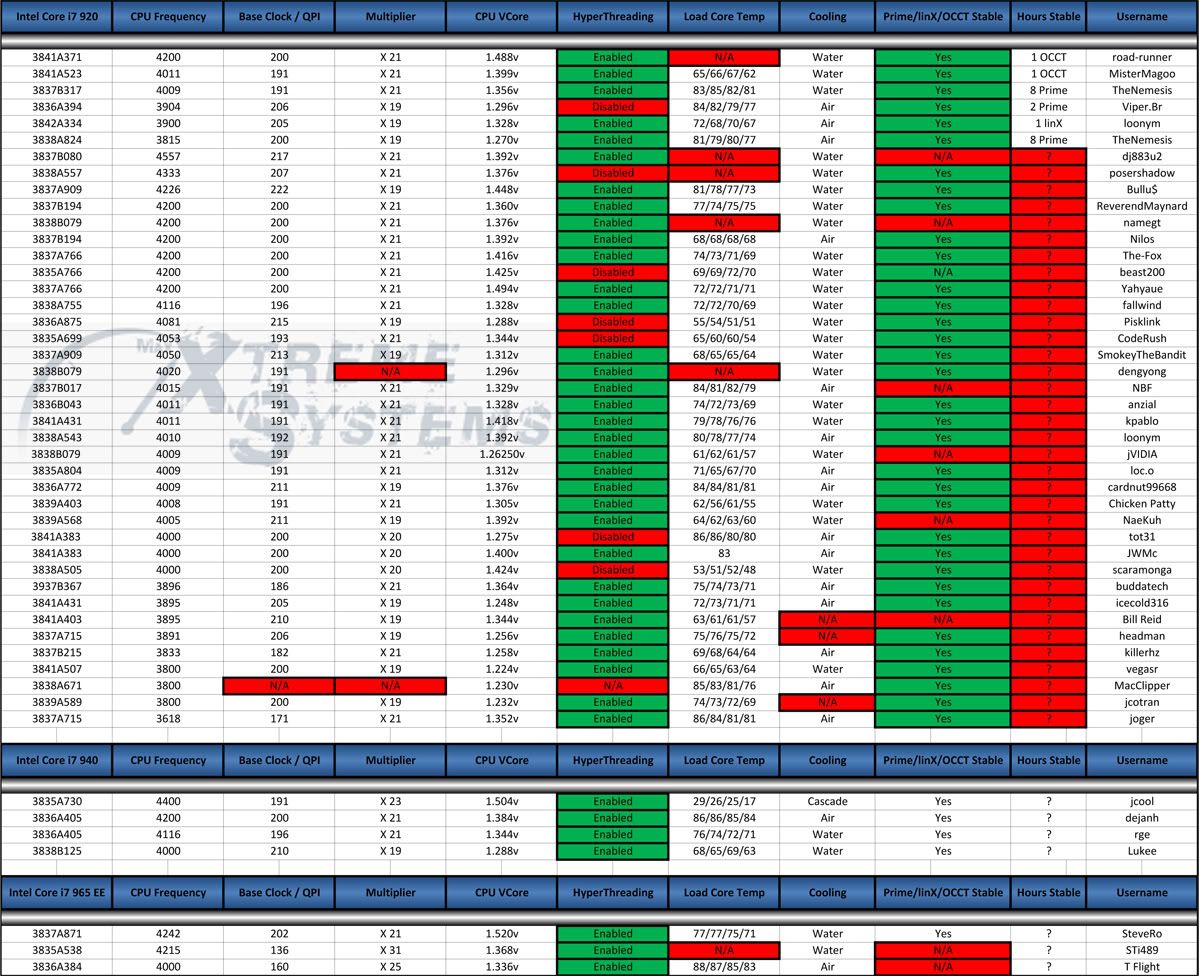Viewport: 1200px width, 976px height.
Task: Click the Disabled HyperThreading cell in Pisklink's row
Action: click(x=613, y=322)
